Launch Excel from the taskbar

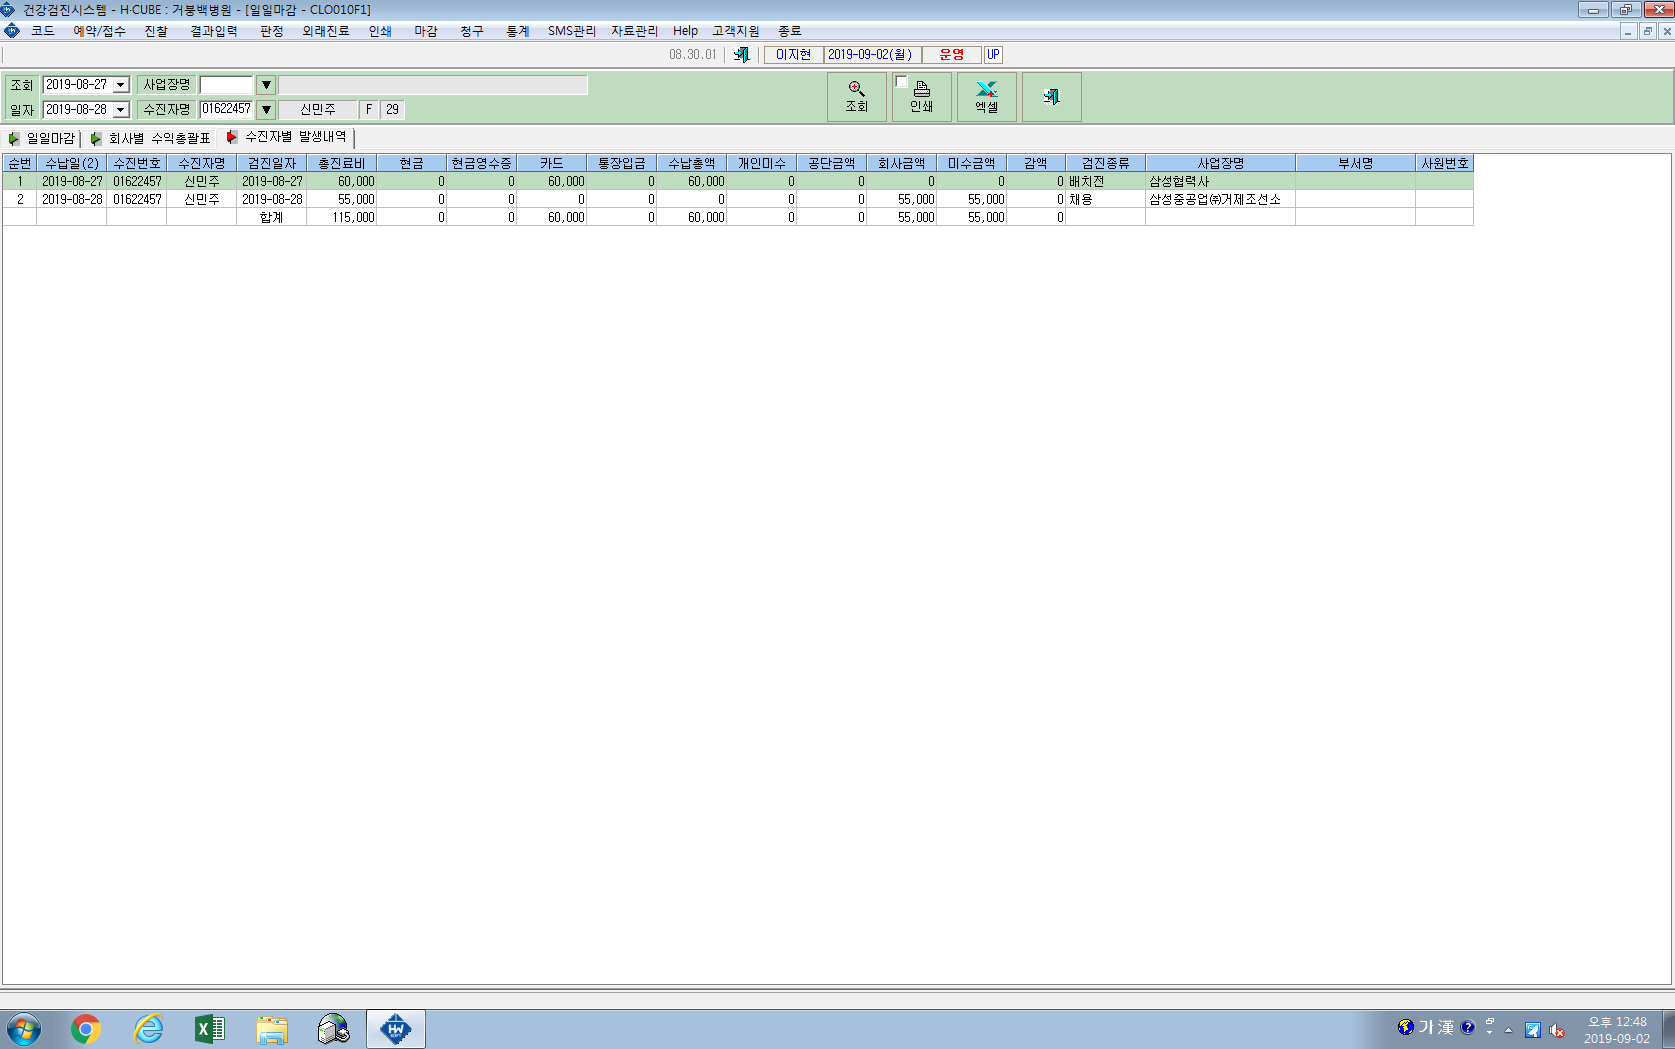pos(210,1029)
